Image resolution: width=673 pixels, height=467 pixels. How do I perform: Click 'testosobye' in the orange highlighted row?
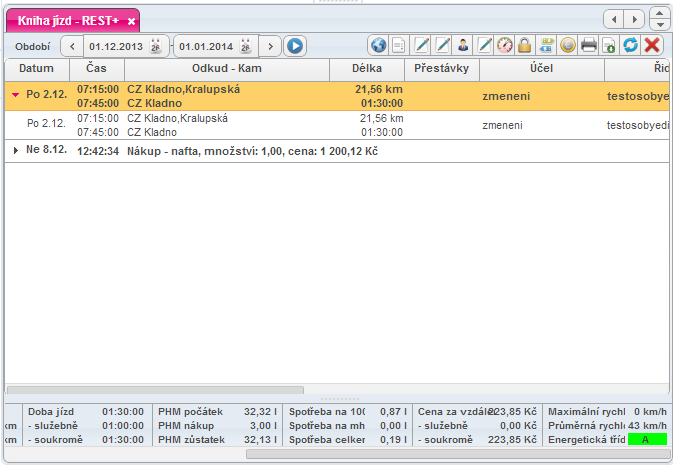(638, 96)
